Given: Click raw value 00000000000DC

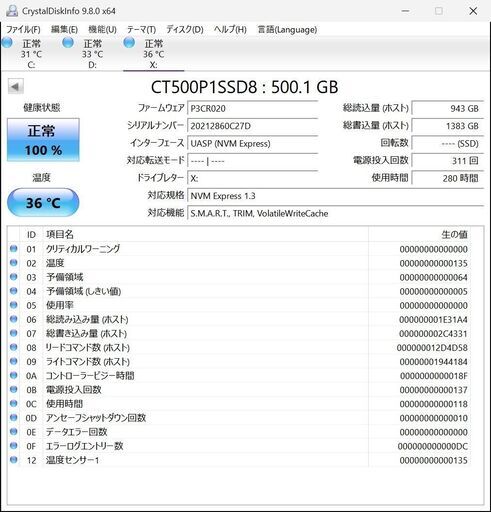Looking at the screenshot, I should pos(433,446).
